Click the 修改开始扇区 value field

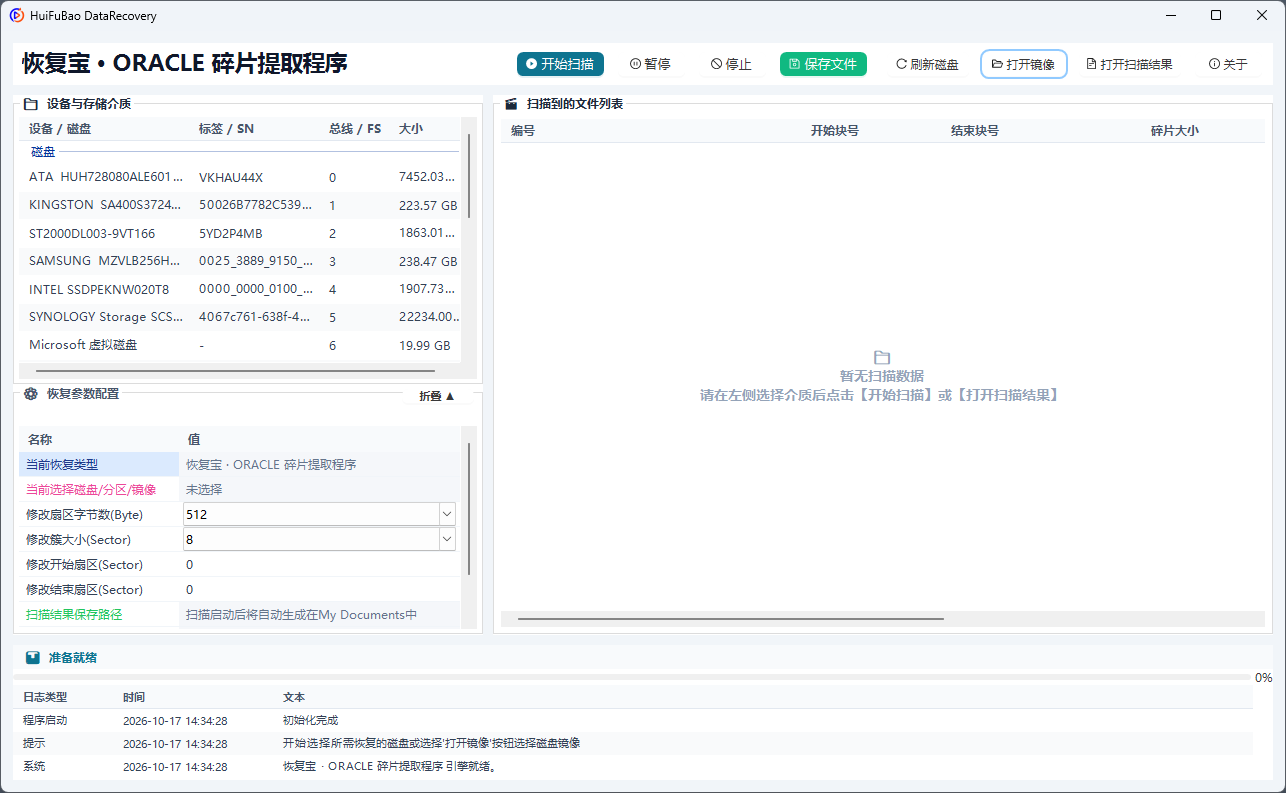tap(320, 564)
